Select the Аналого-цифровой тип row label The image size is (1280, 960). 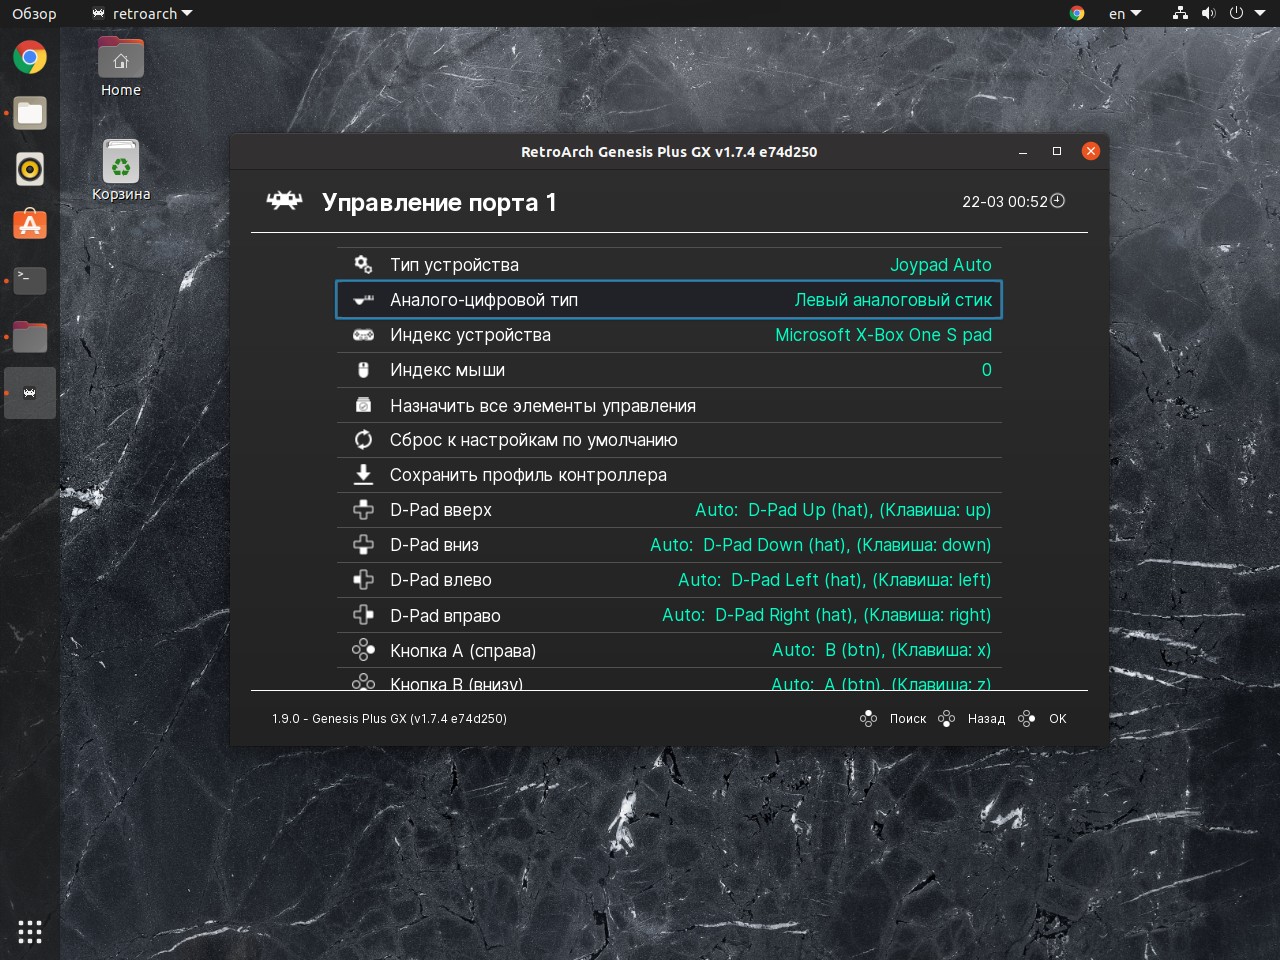pyautogui.click(x=484, y=300)
